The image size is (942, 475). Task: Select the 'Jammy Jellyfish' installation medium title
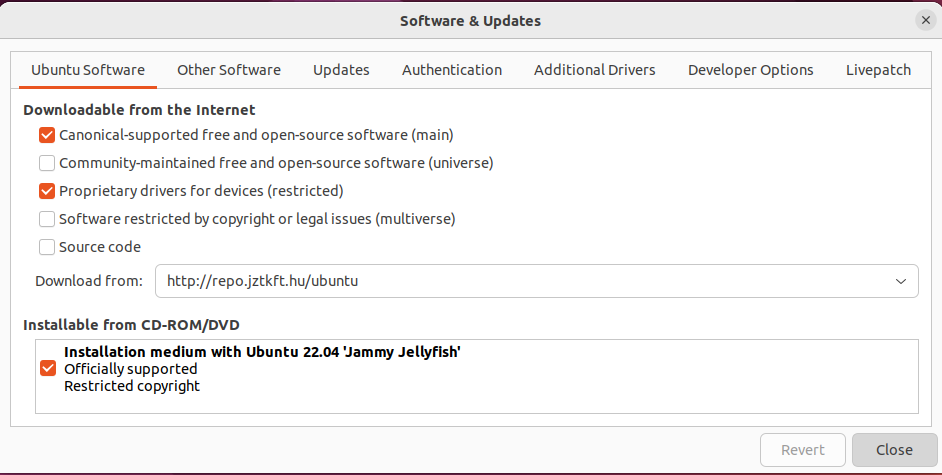pyautogui.click(x=262, y=352)
